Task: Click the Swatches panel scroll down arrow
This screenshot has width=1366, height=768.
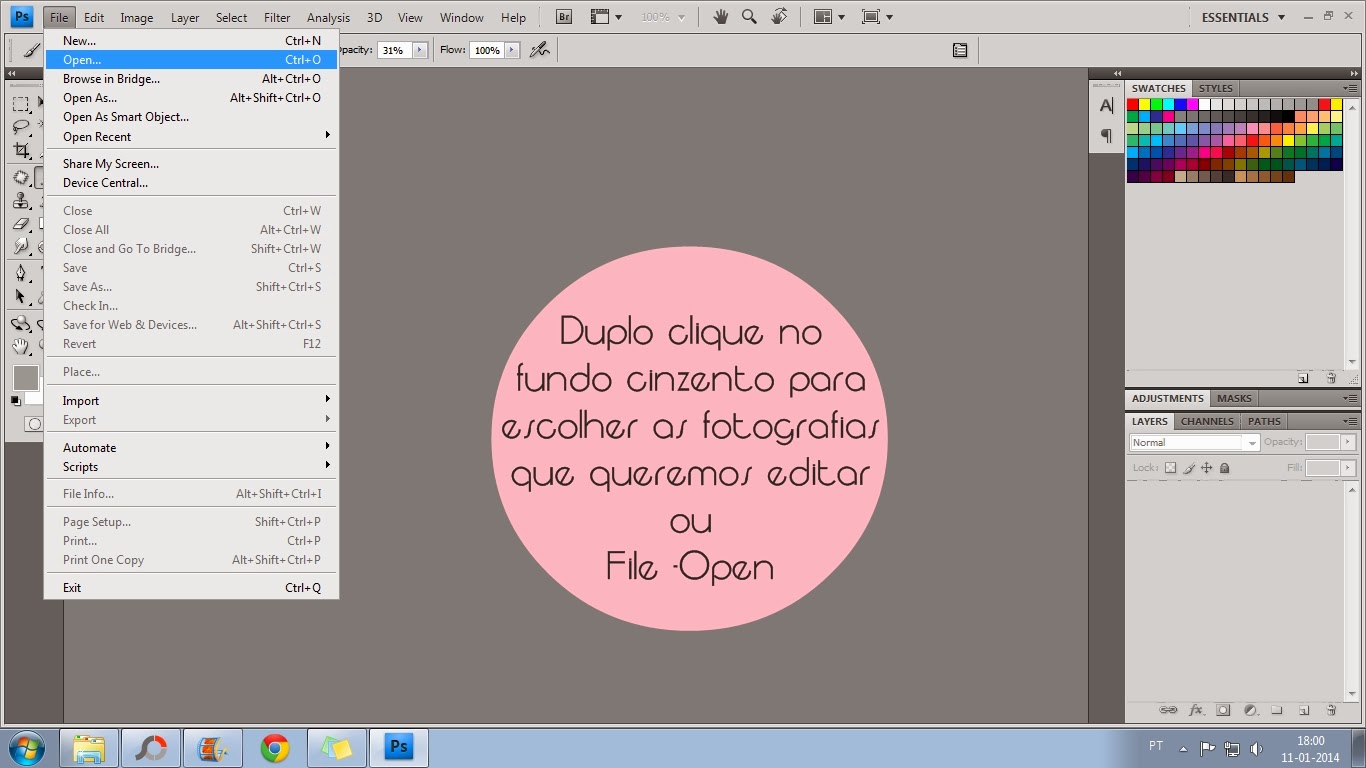Action: tap(1351, 361)
